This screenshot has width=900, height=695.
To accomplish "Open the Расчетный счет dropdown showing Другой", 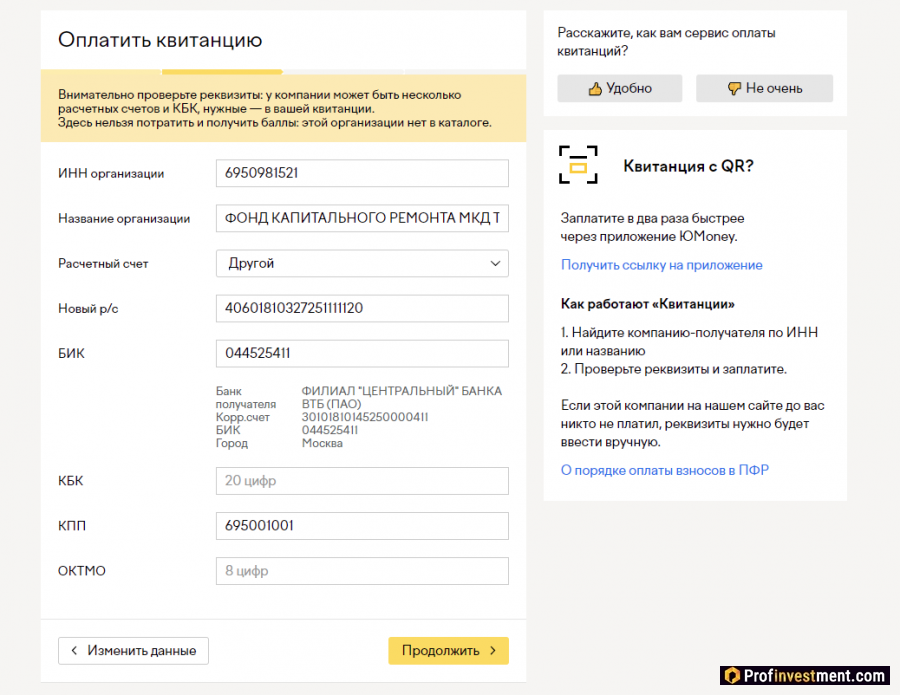I will tap(362, 263).
